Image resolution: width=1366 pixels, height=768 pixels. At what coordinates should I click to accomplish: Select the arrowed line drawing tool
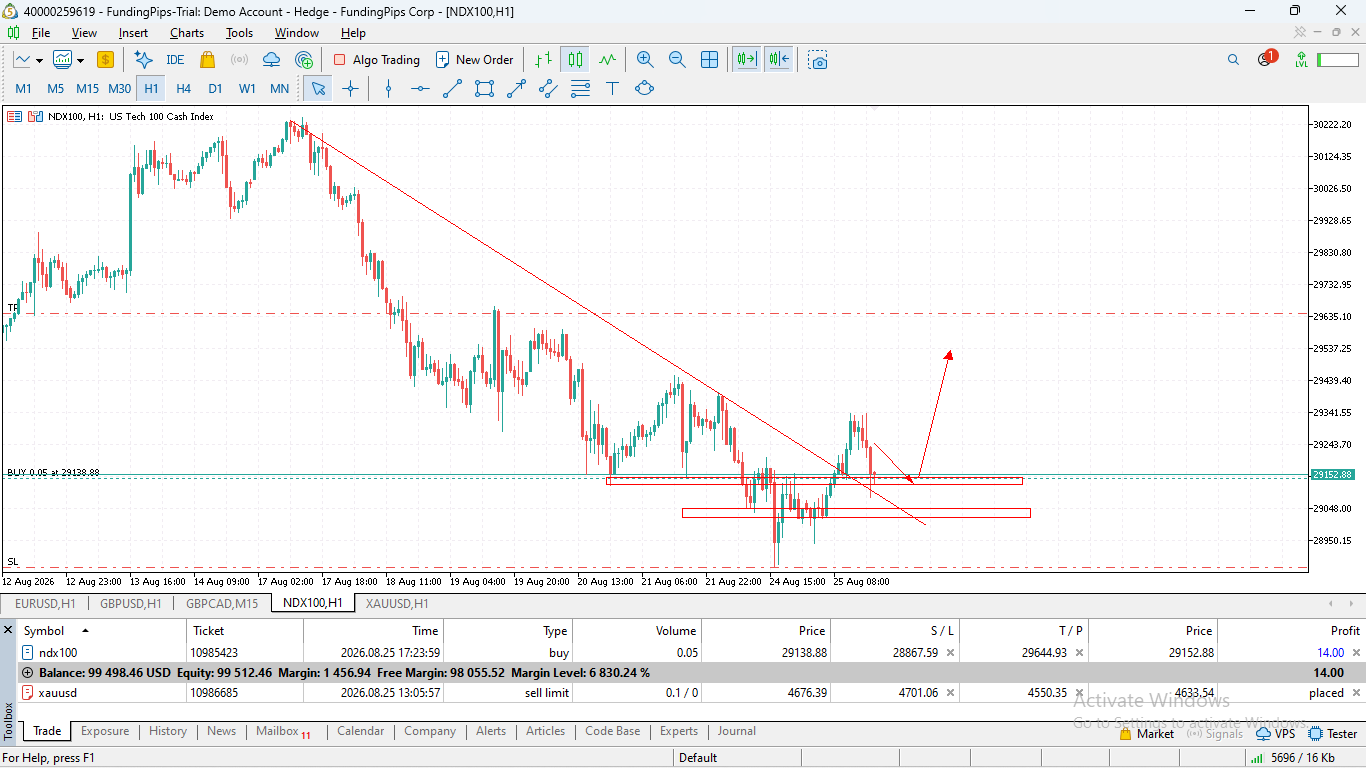tap(516, 88)
